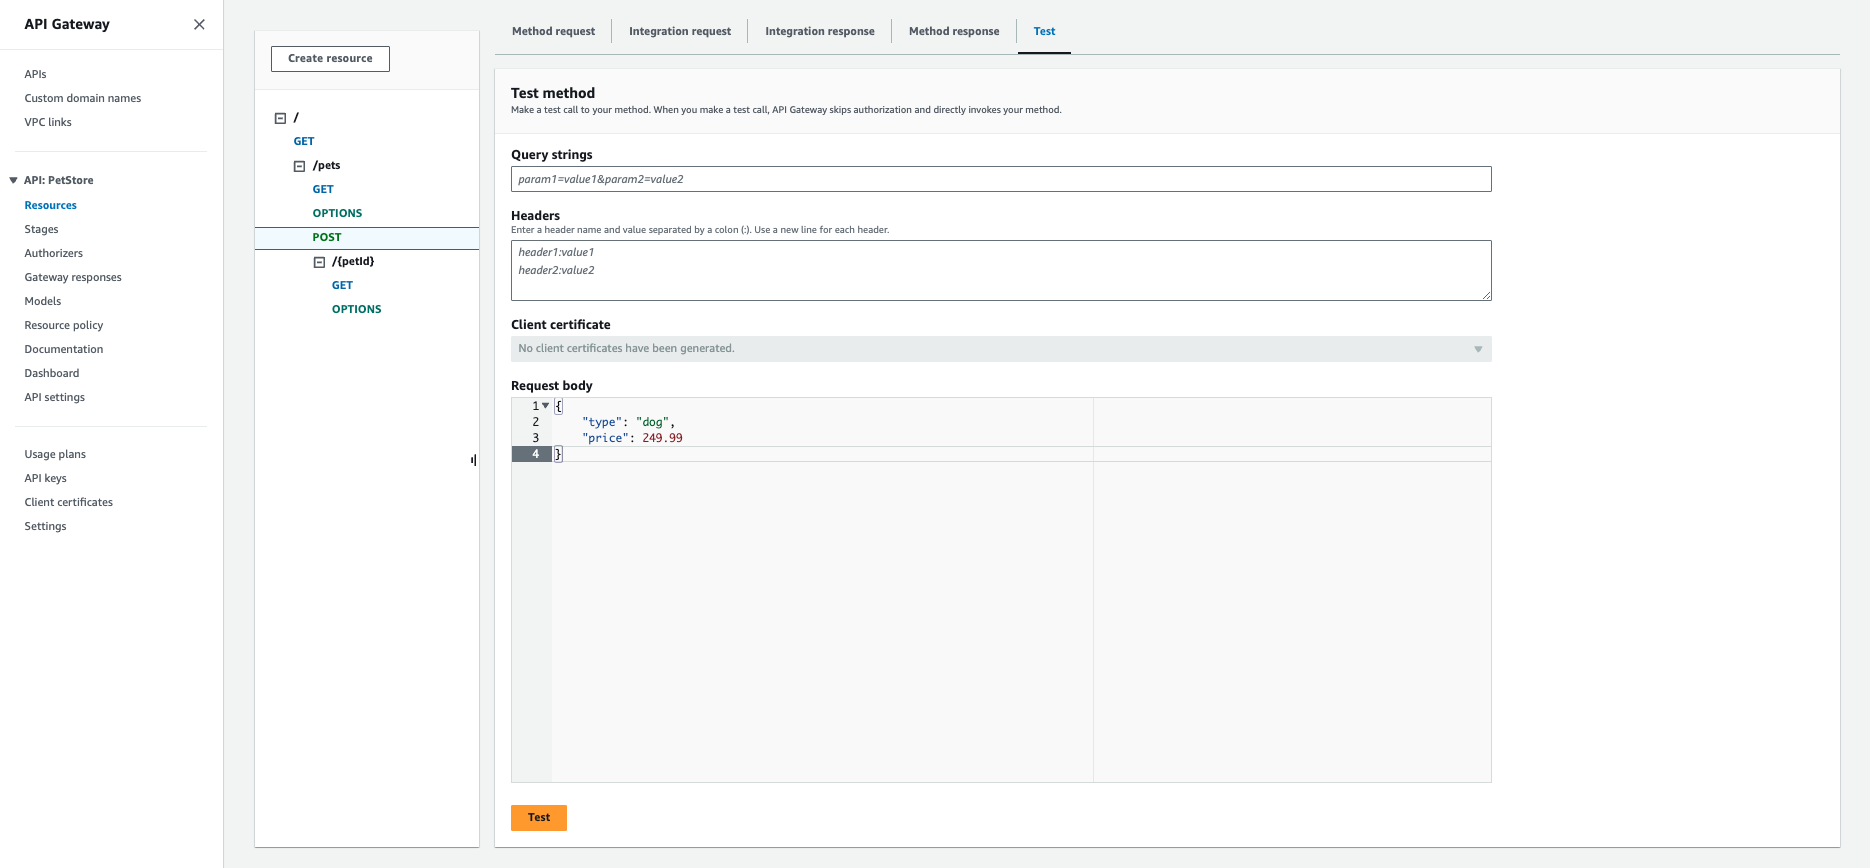1870x868 pixels.
Task: Select the GET method under /{petId}
Action: click(342, 286)
